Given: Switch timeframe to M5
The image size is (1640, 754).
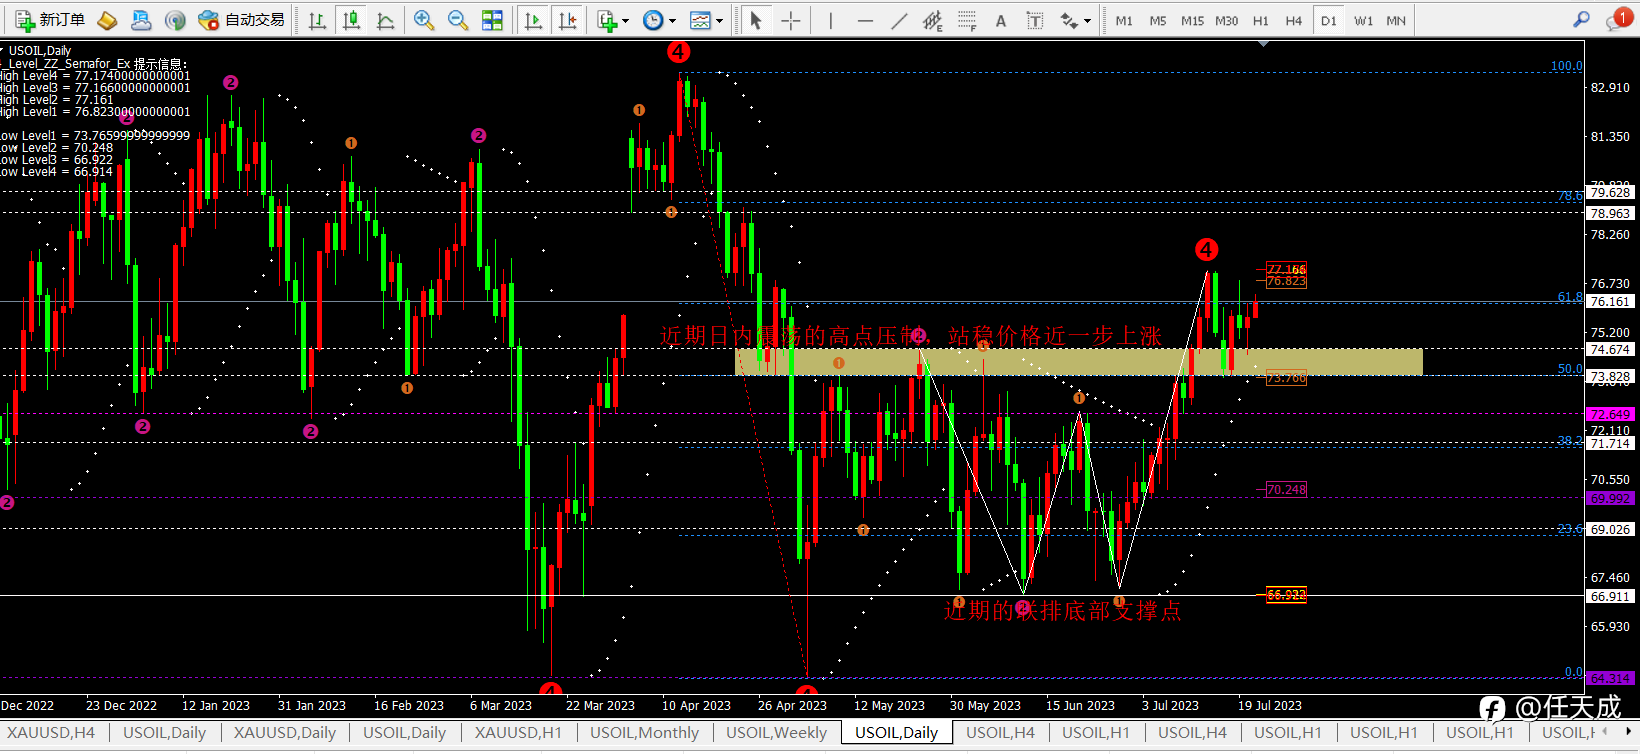Looking at the screenshot, I should [x=1158, y=20].
